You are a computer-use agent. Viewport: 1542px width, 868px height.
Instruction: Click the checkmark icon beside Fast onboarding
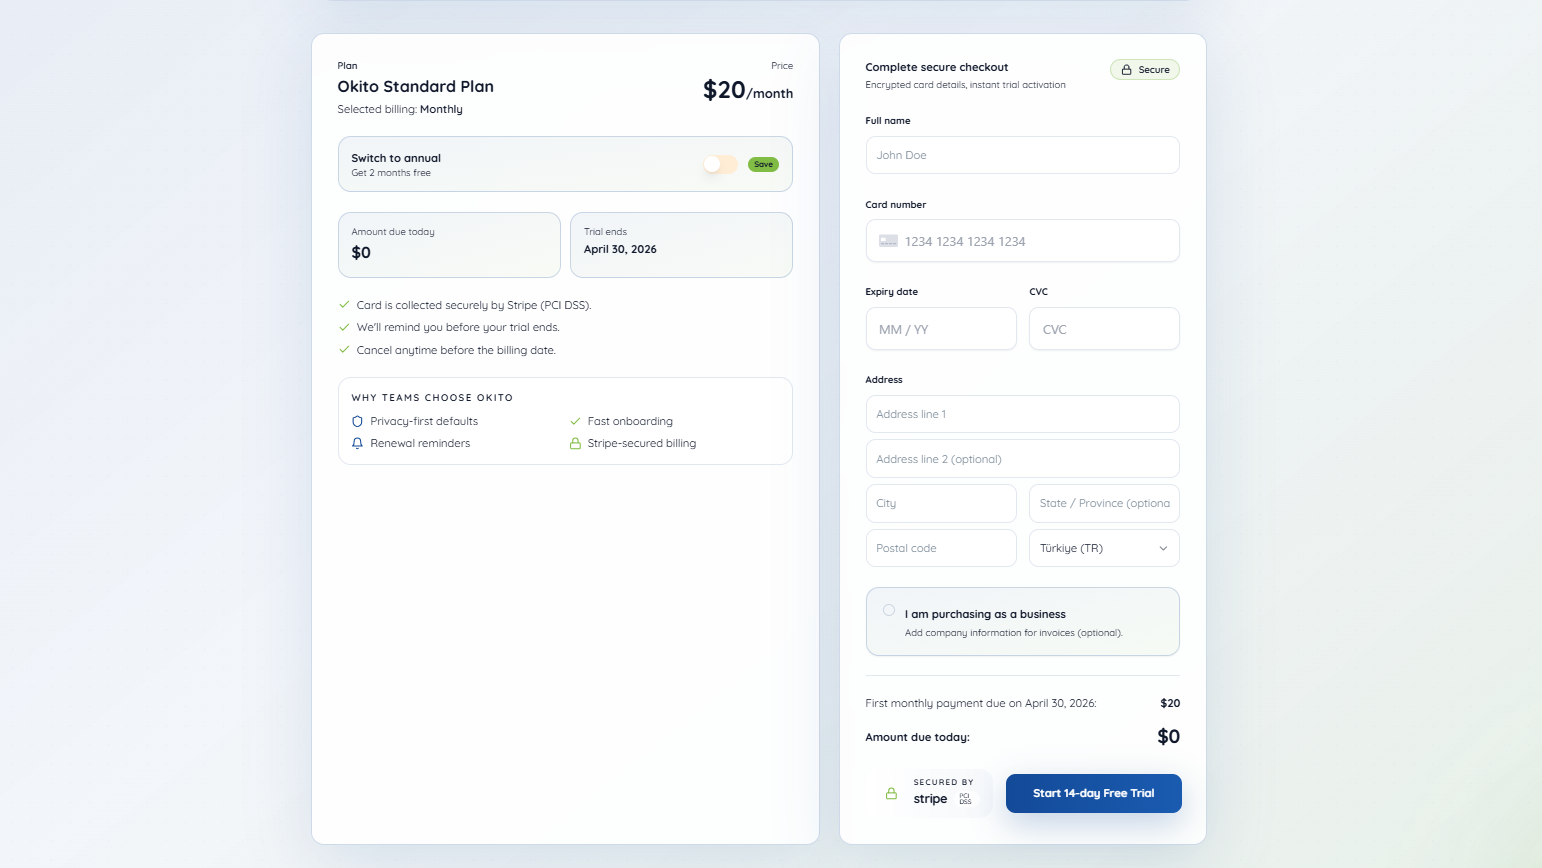[x=575, y=421]
